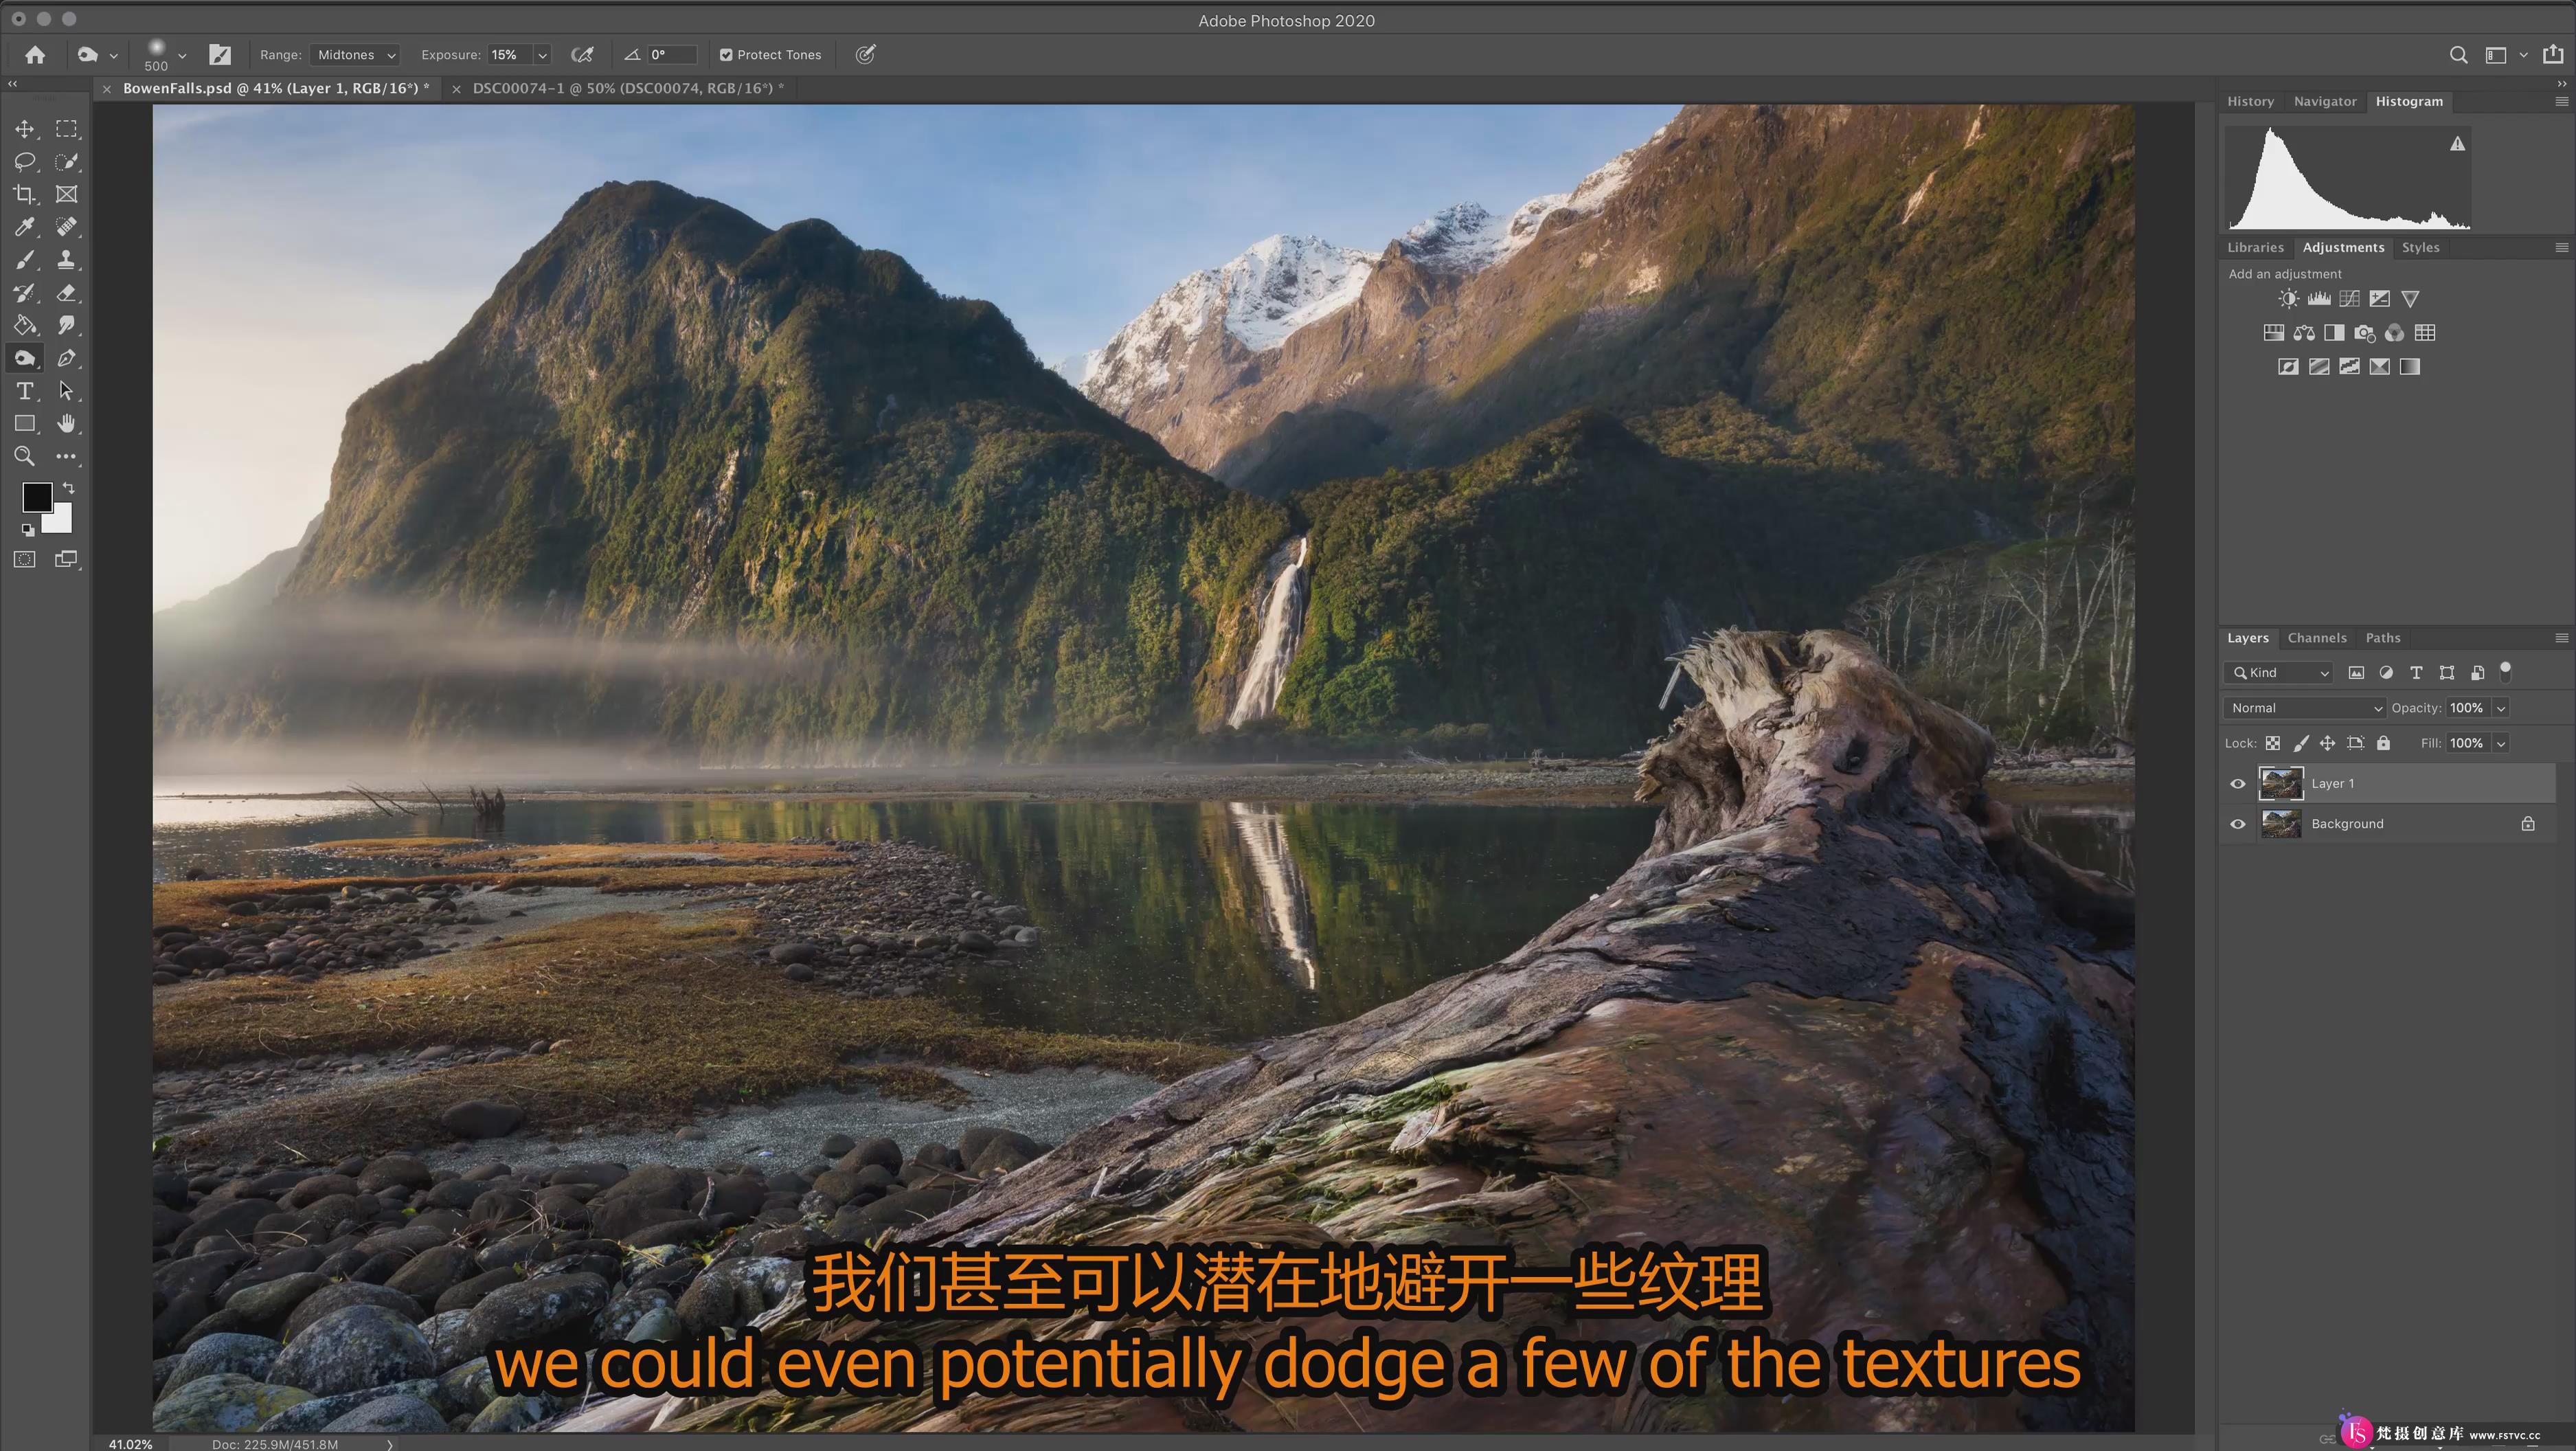Image resolution: width=2576 pixels, height=1451 pixels.
Task: Select the Crop tool
Action: [x=25, y=193]
